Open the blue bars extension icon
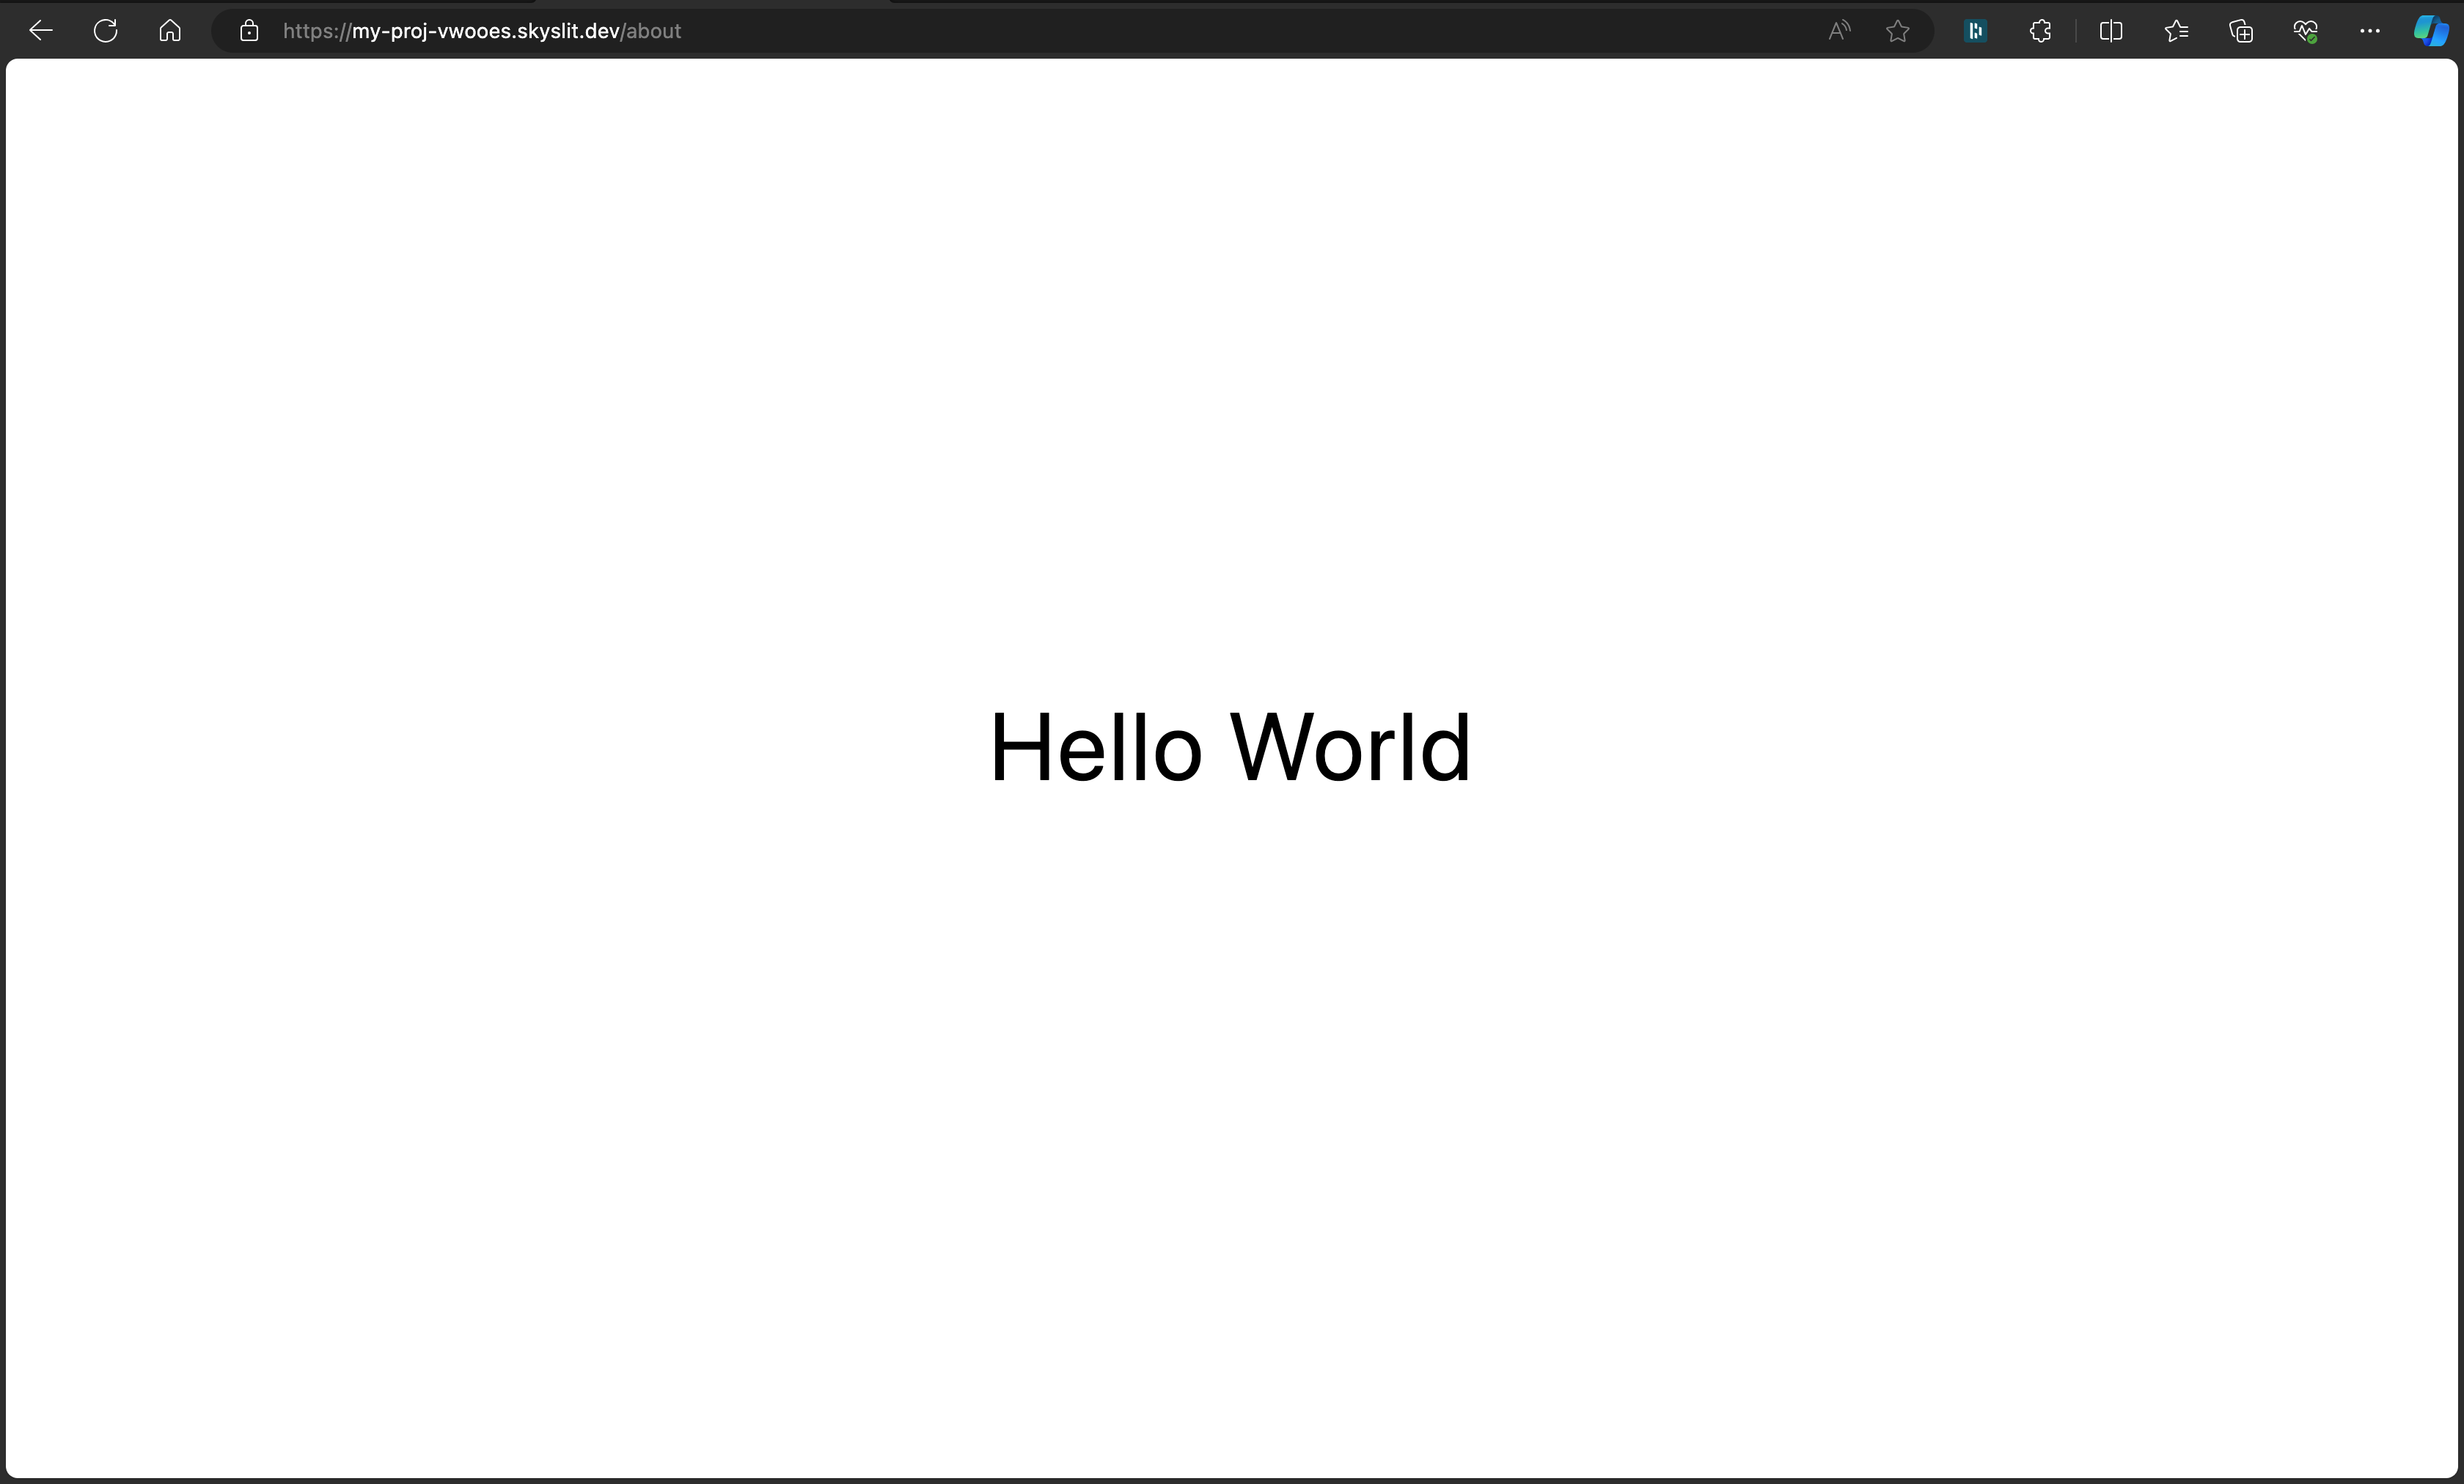Image resolution: width=2464 pixels, height=1484 pixels. tap(1975, 31)
